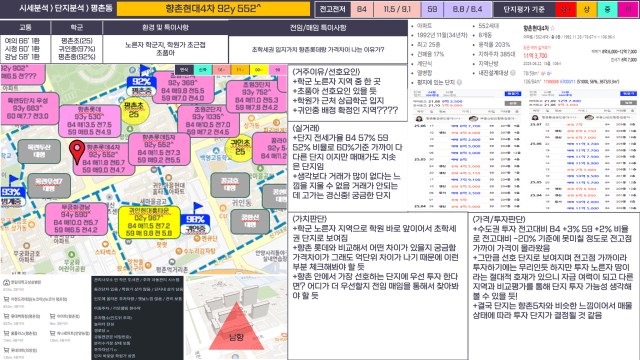640x360 pixels.
Task: Click the 552세대 bullet item
Action: pos(489,26)
